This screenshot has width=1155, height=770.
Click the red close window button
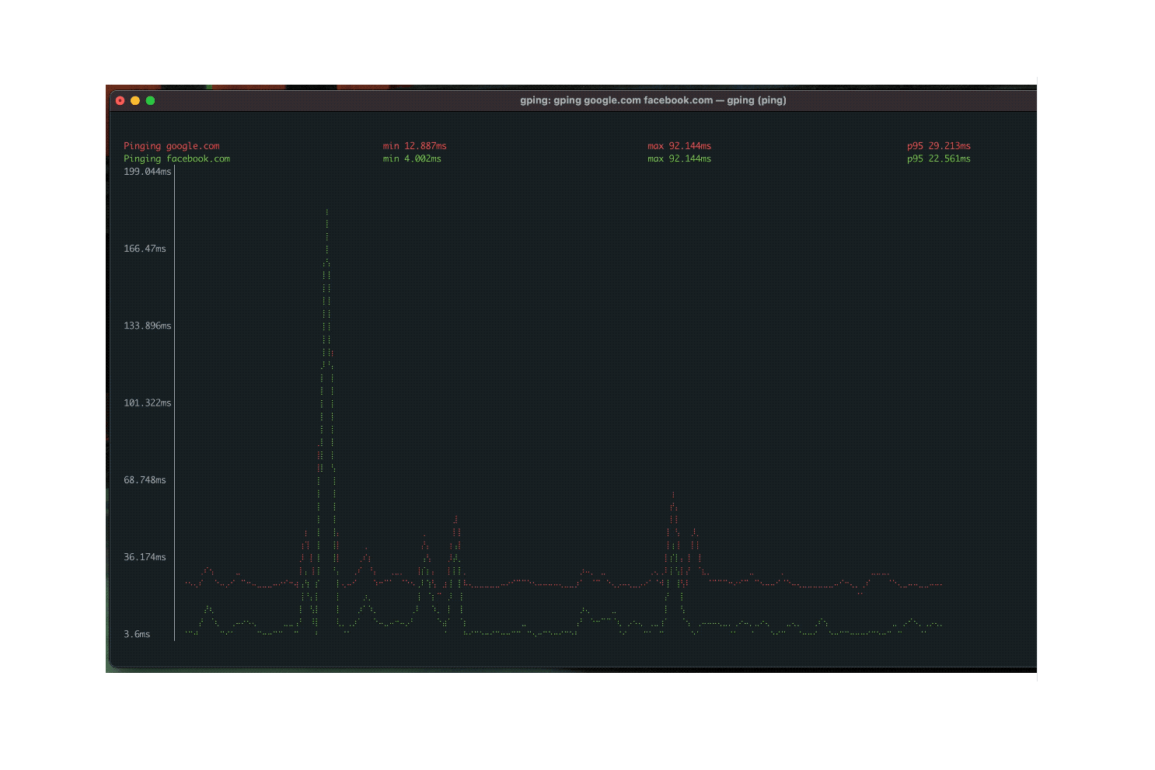120,100
